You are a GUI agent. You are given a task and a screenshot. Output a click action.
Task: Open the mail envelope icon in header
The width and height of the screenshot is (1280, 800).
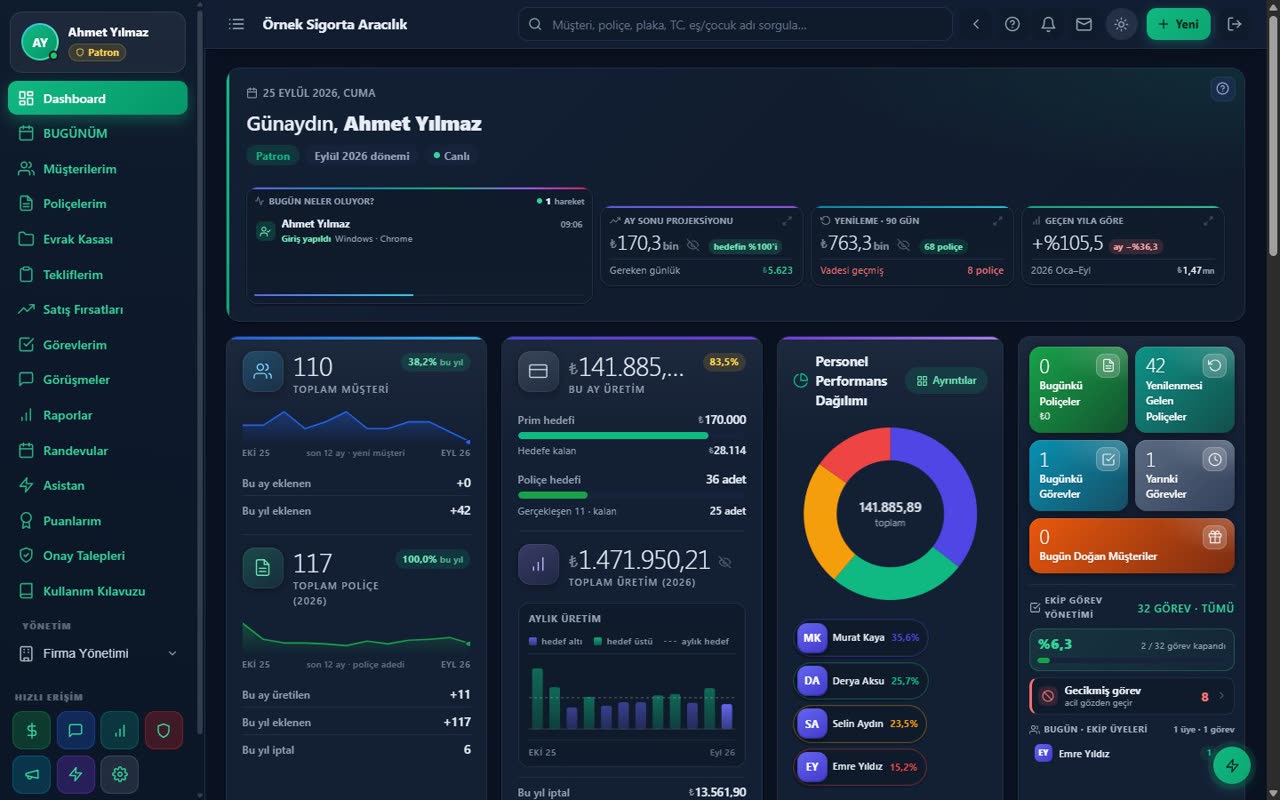(x=1084, y=24)
